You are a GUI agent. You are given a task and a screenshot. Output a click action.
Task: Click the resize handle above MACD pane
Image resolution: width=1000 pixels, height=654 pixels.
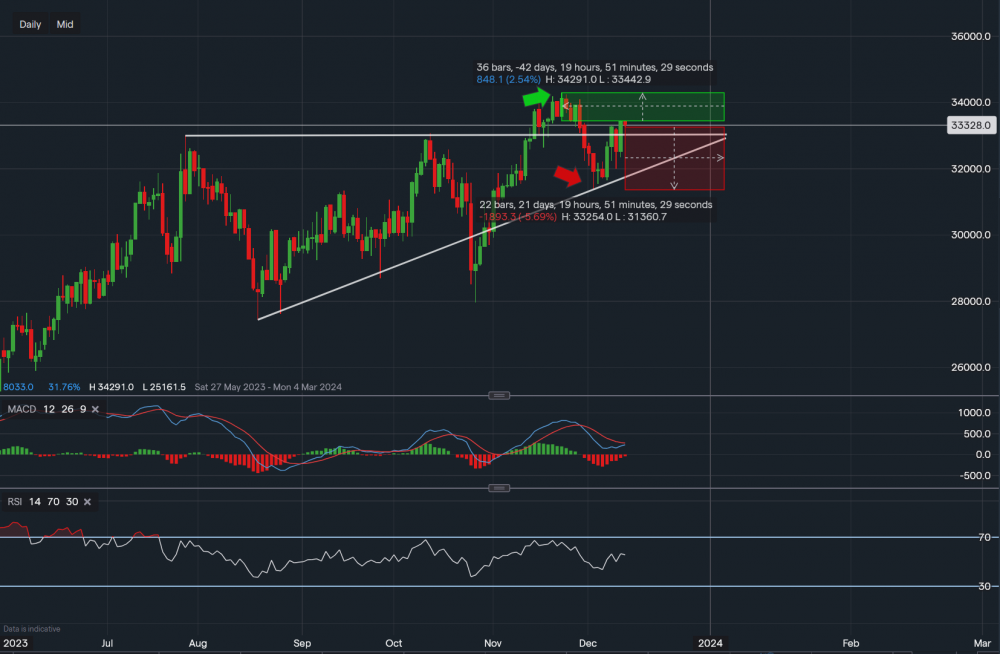pos(498,396)
